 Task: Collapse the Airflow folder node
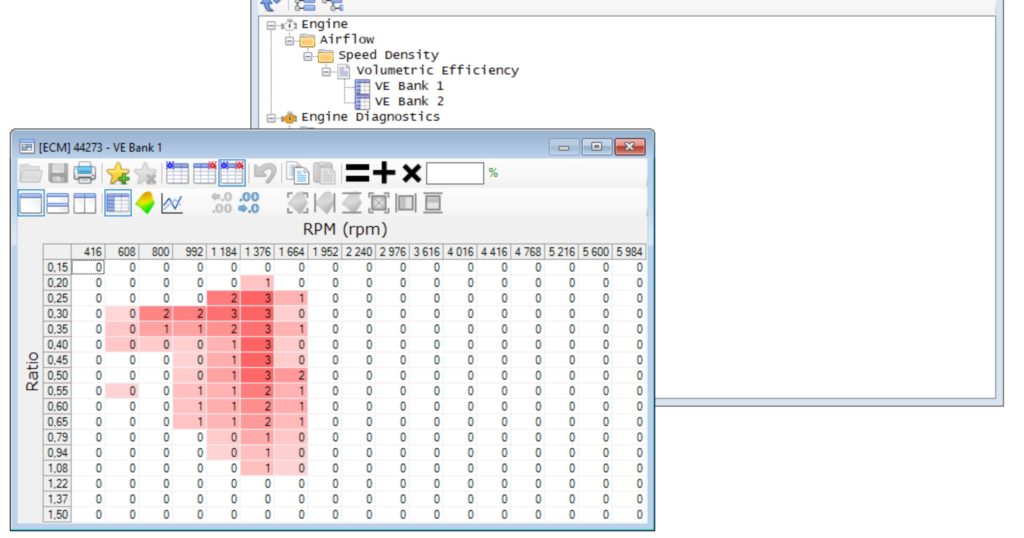tap(289, 40)
